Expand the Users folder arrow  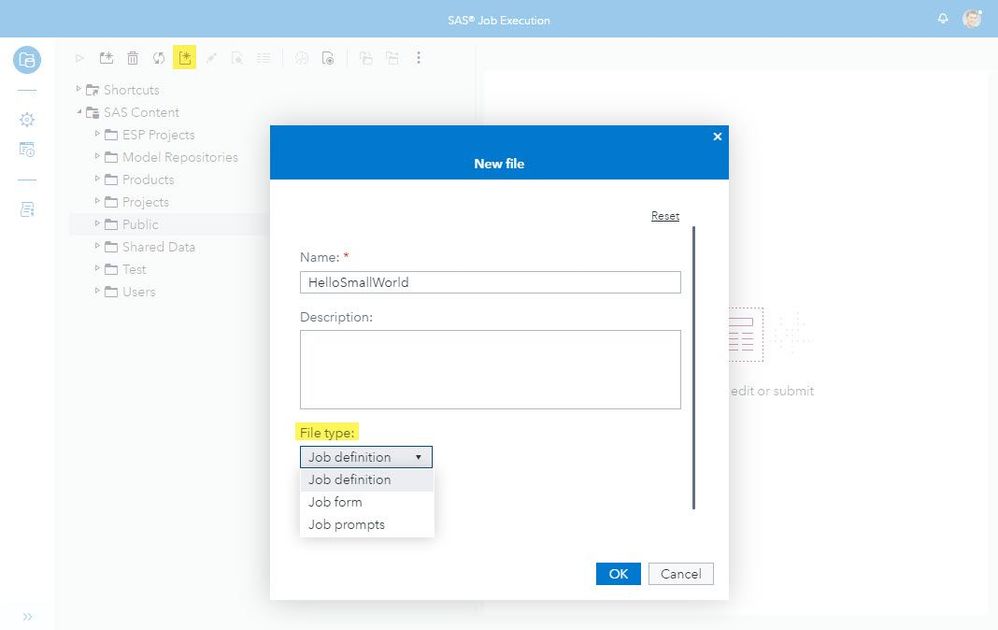[x=97, y=290]
